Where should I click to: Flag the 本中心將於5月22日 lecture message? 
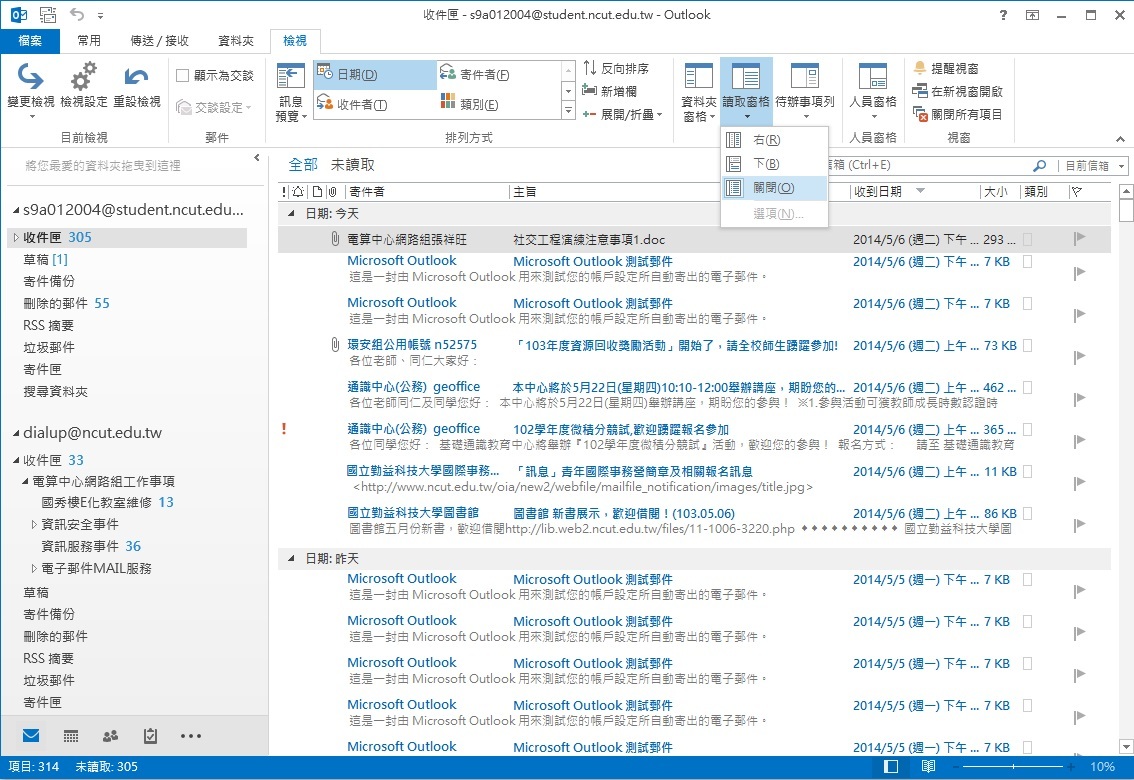[x=1080, y=398]
